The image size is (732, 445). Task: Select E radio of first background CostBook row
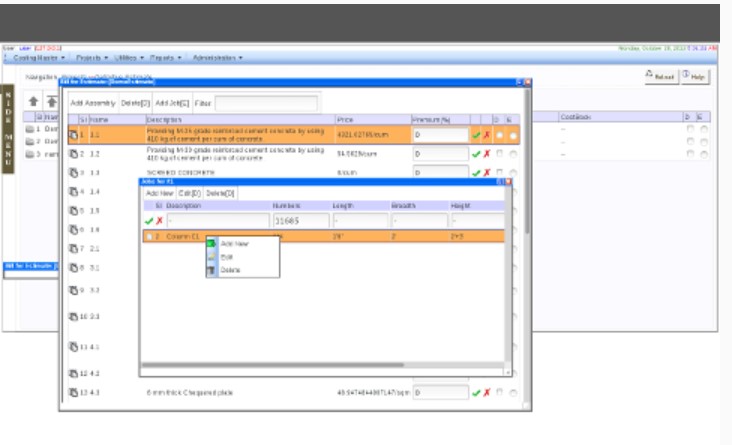point(704,129)
